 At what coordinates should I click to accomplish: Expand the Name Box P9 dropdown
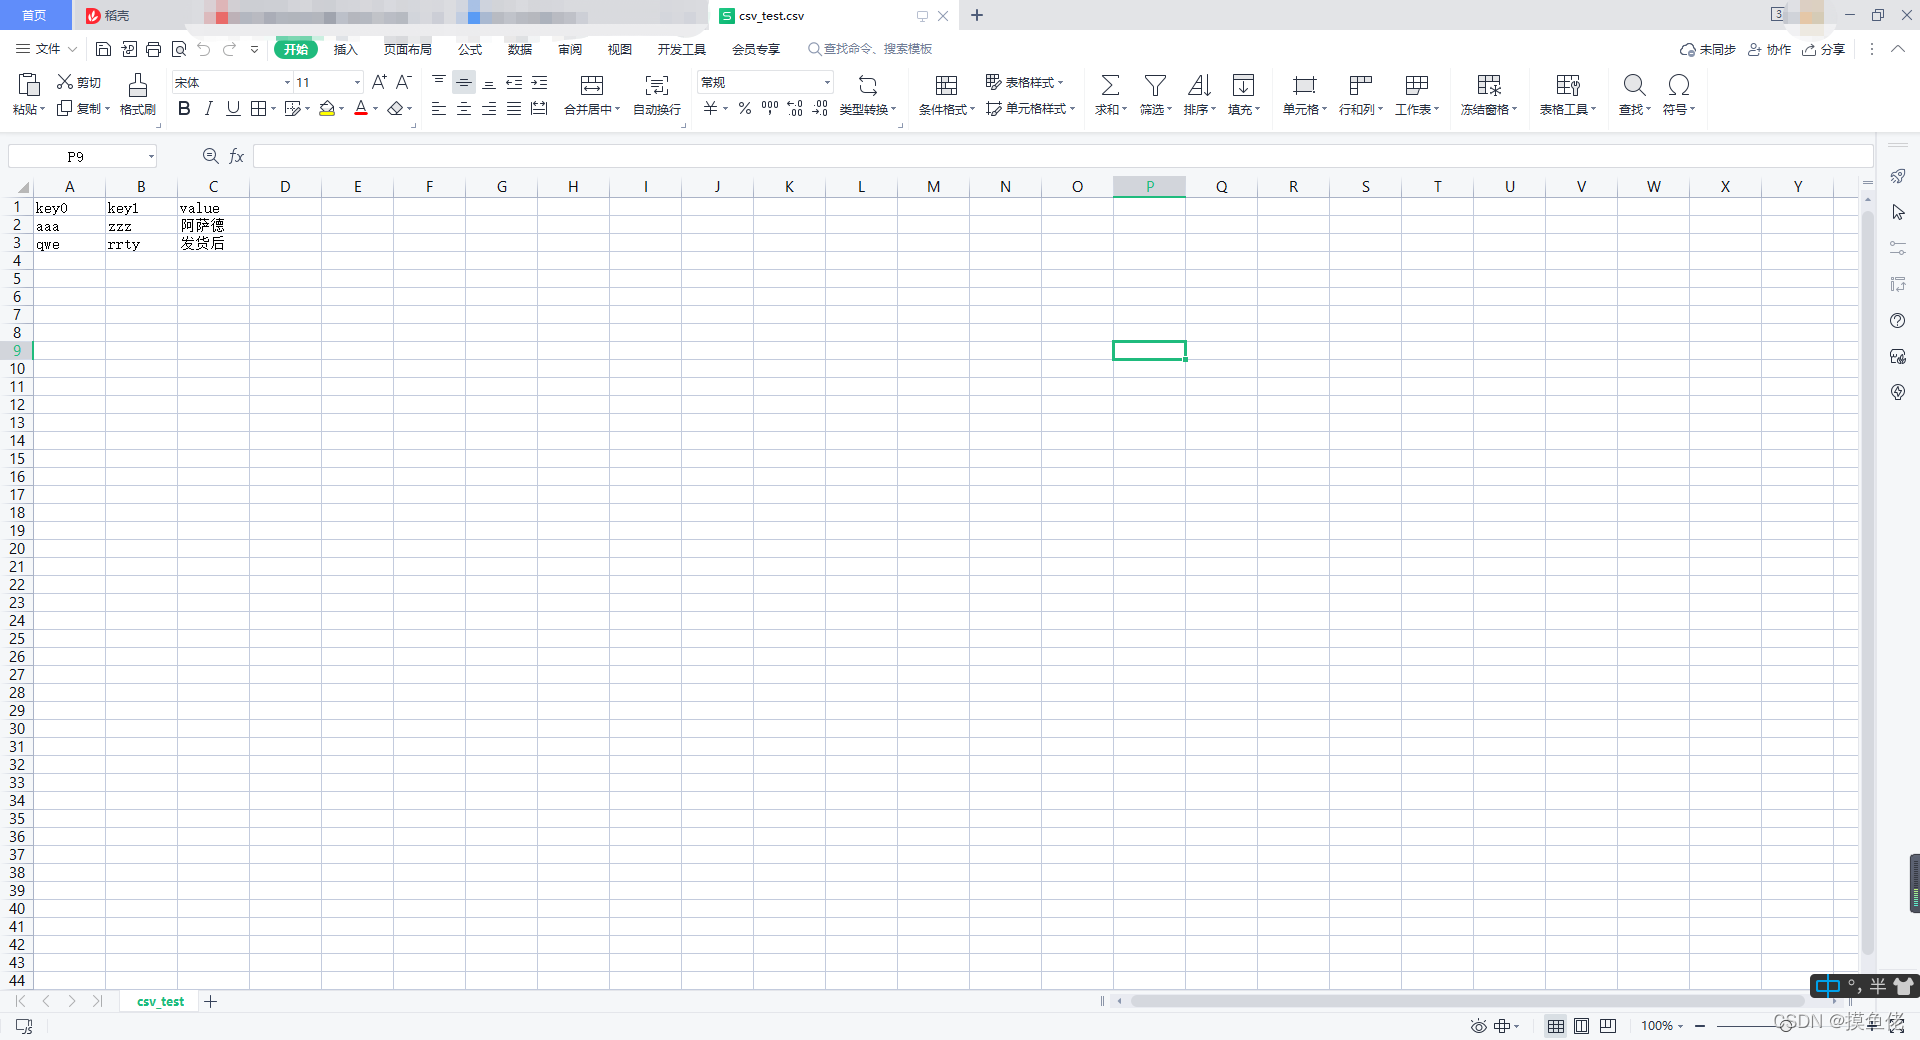151,156
